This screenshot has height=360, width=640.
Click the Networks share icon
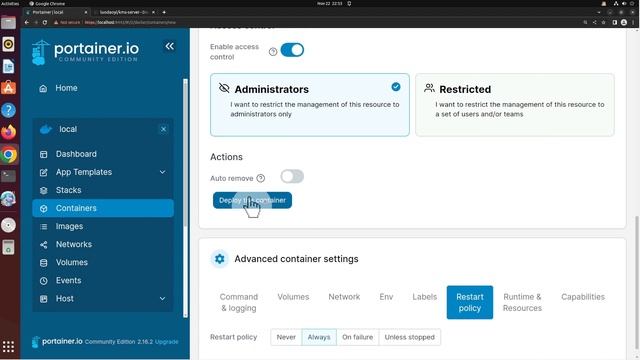[x=43, y=244]
